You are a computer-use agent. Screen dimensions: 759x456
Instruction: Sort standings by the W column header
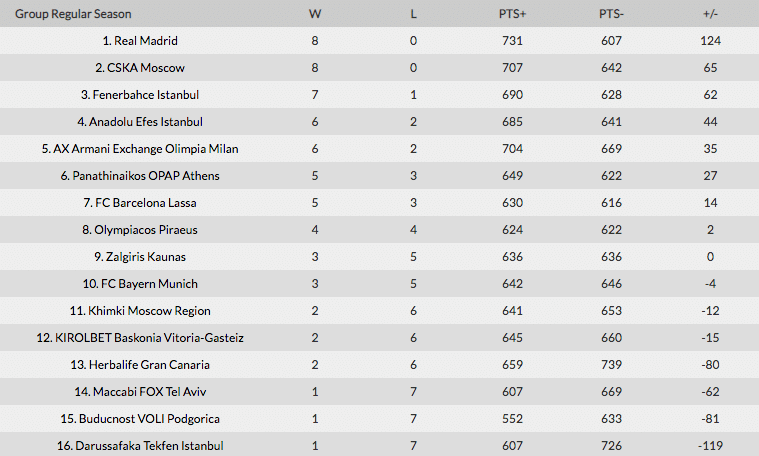[315, 14]
